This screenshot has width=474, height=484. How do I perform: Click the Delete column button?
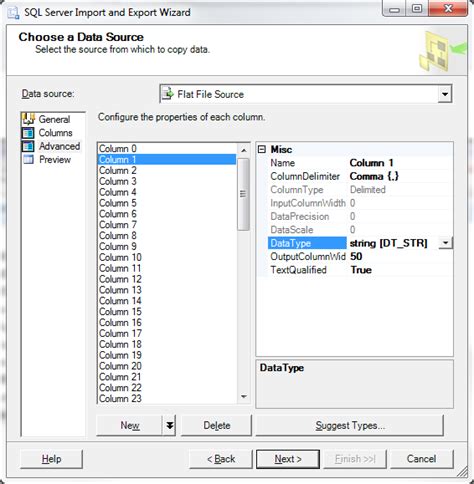pos(217,425)
